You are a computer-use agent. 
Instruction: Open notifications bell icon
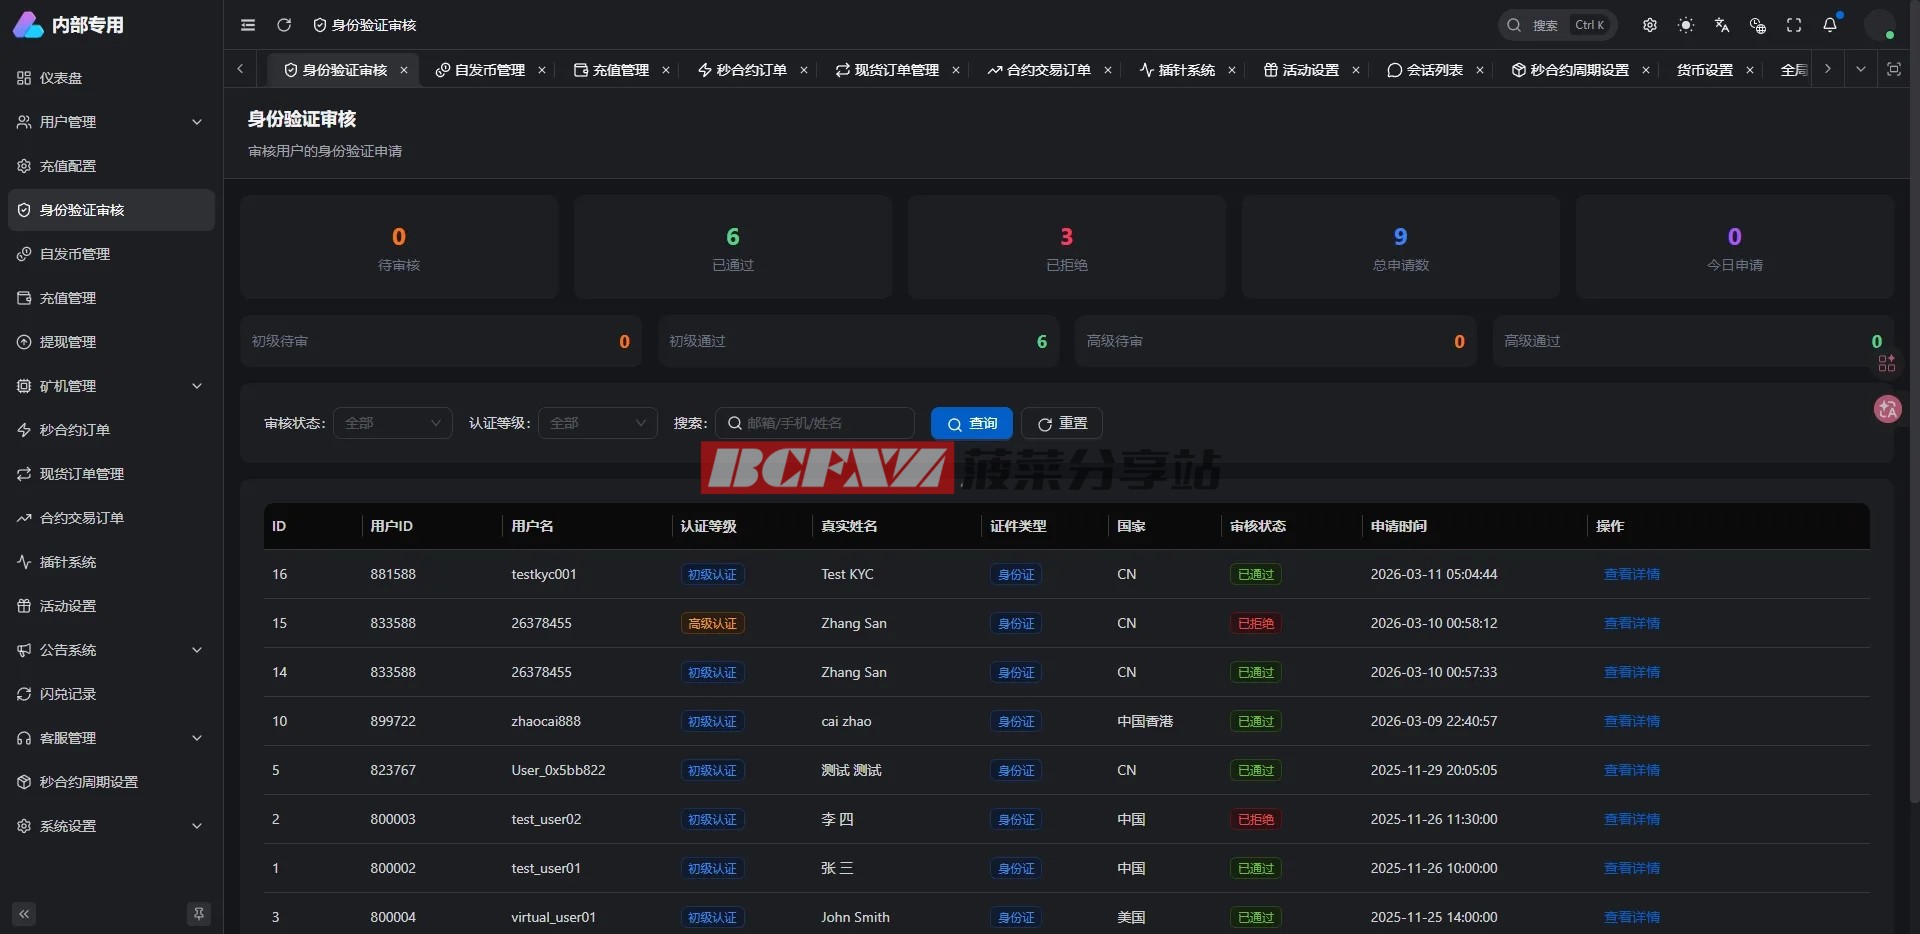1830,25
